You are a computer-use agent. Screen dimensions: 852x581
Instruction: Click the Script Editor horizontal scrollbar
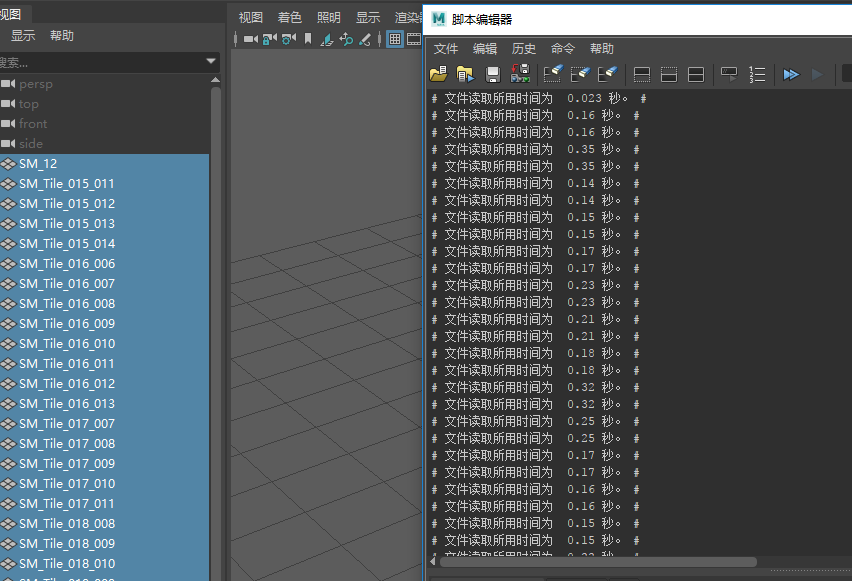point(598,562)
